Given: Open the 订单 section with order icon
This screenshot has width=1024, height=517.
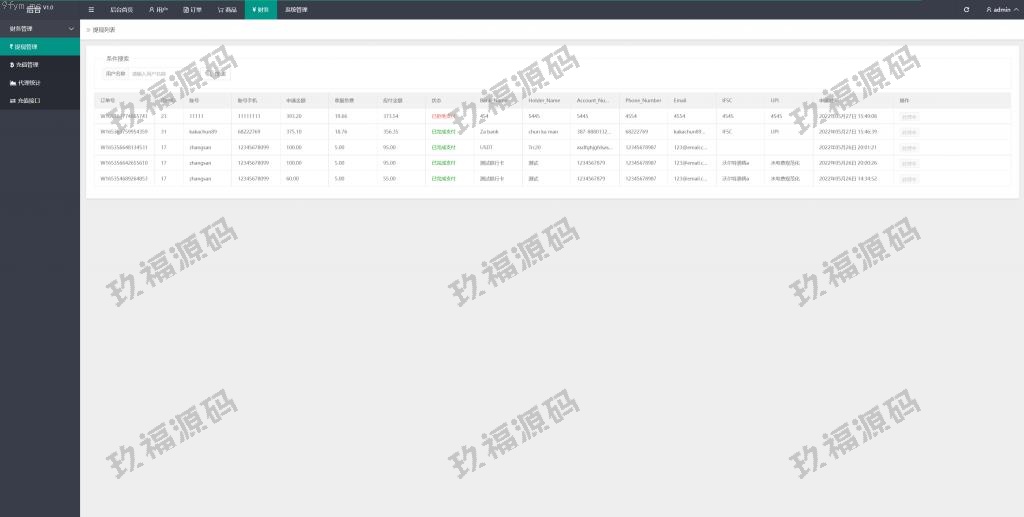Looking at the screenshot, I should pyautogui.click(x=192, y=9).
